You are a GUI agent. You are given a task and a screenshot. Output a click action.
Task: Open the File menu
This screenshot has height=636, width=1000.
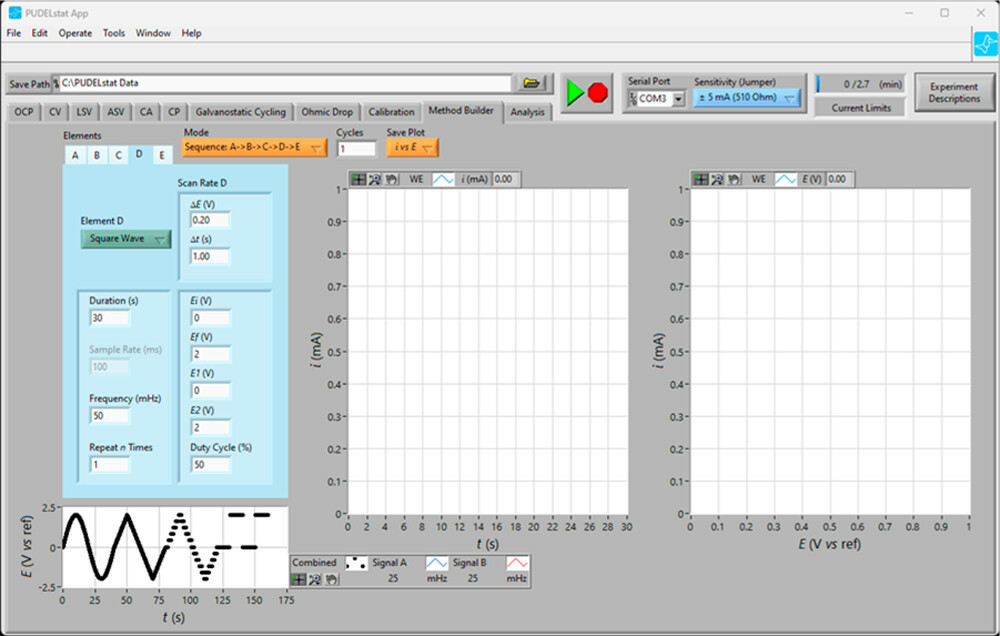[13, 33]
